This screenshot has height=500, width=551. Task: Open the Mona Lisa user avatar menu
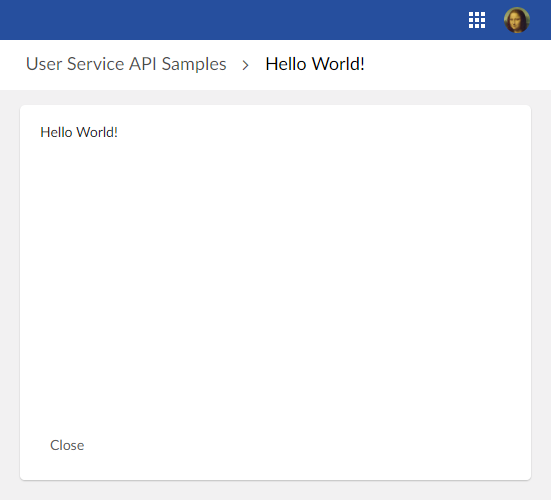click(x=517, y=20)
